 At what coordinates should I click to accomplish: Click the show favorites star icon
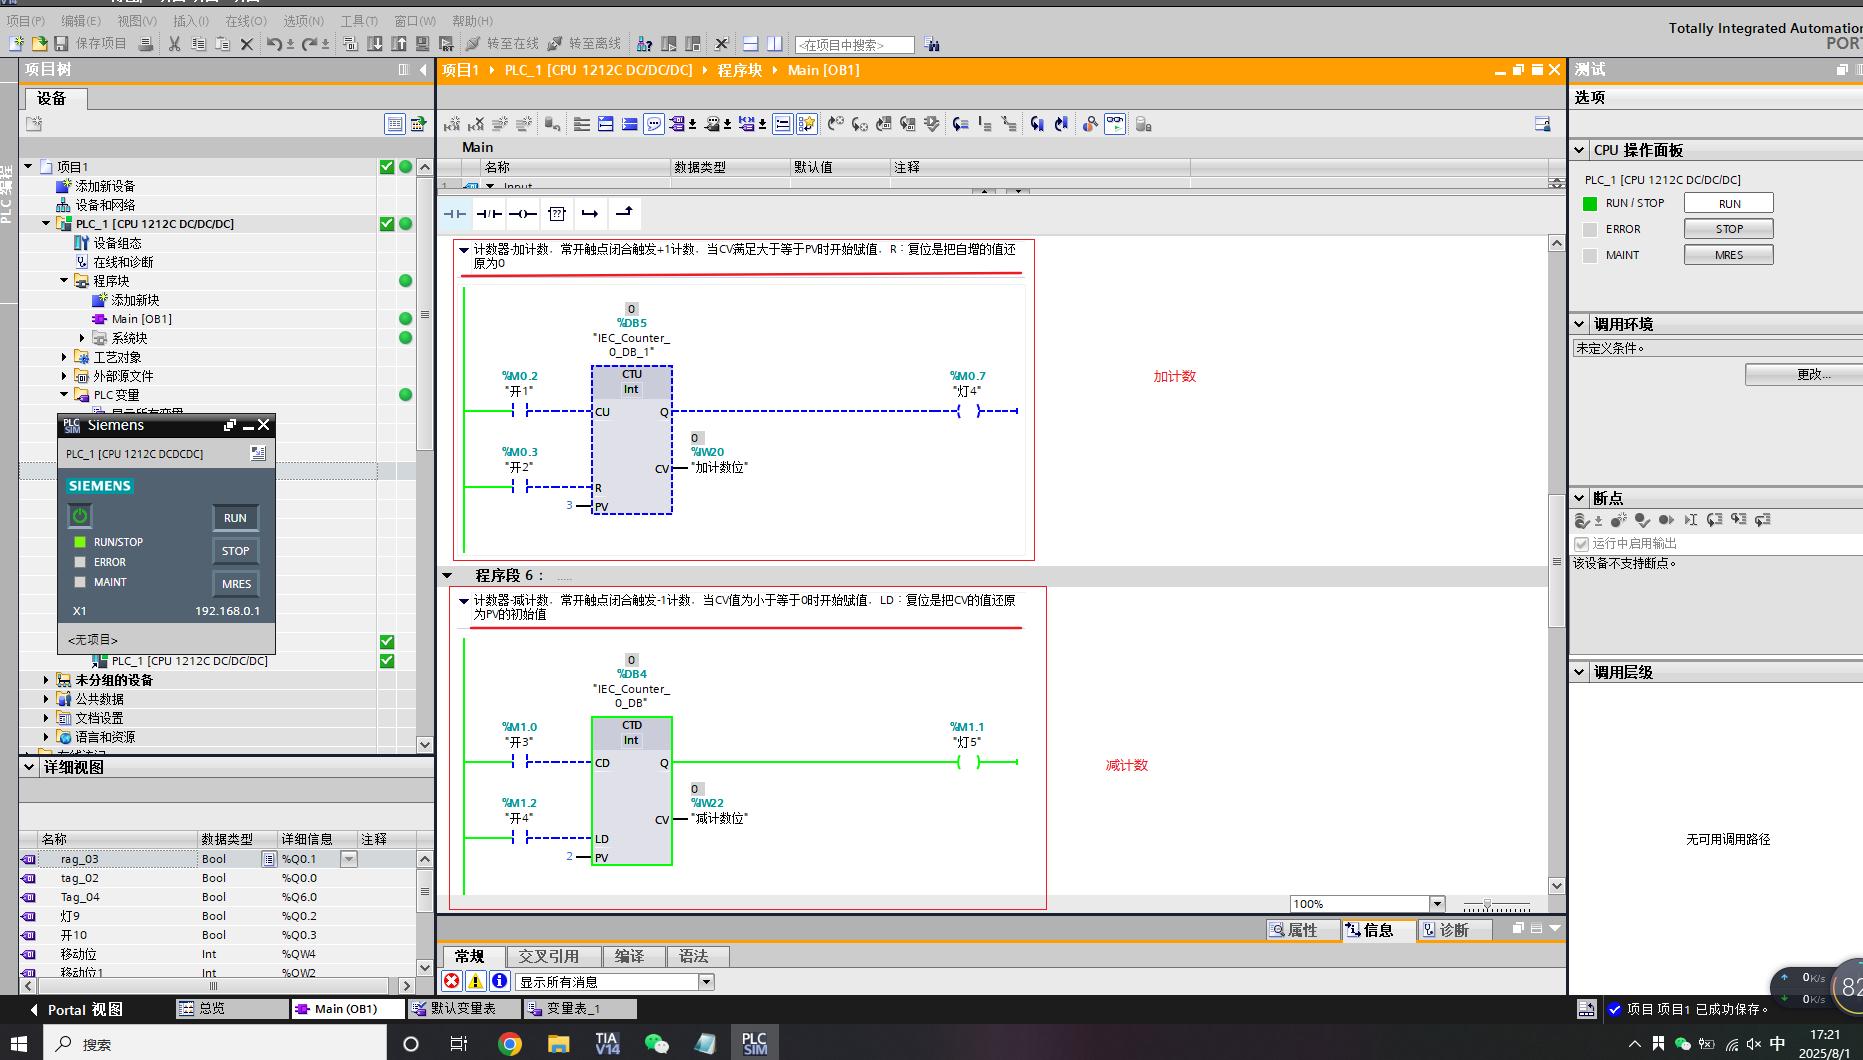coord(807,124)
